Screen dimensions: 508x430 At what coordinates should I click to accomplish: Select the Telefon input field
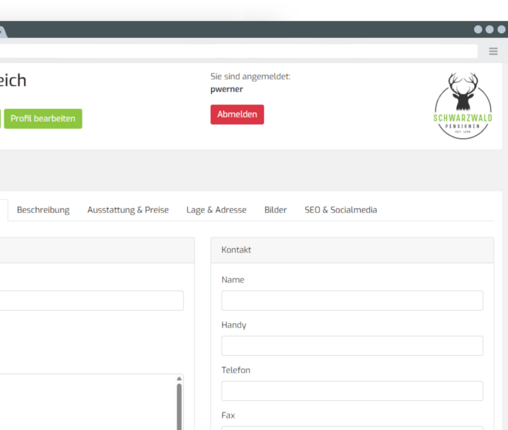point(352,391)
